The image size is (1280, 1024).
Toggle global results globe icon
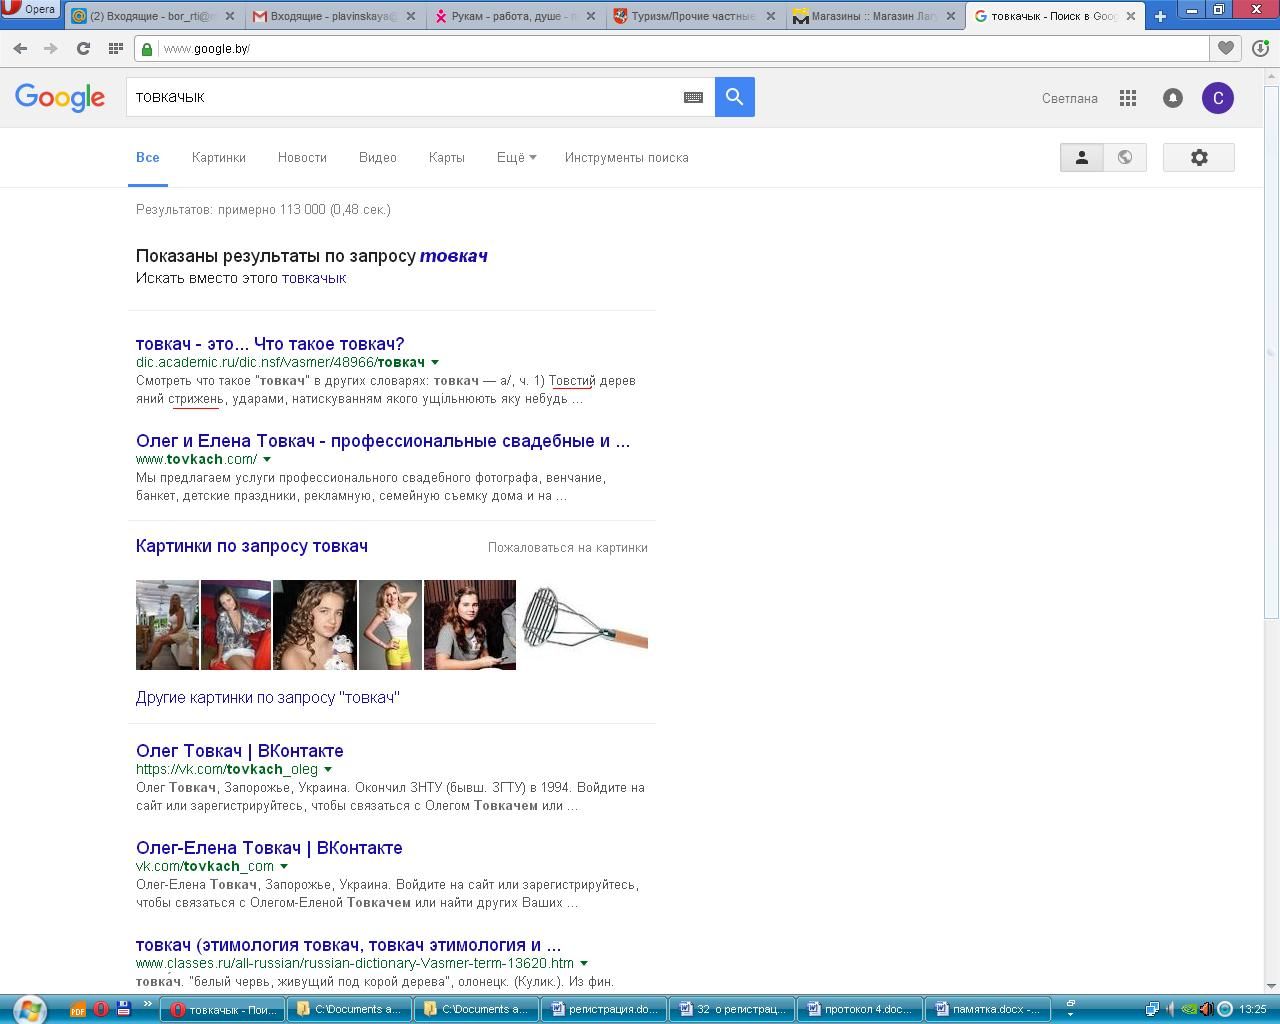[1125, 157]
